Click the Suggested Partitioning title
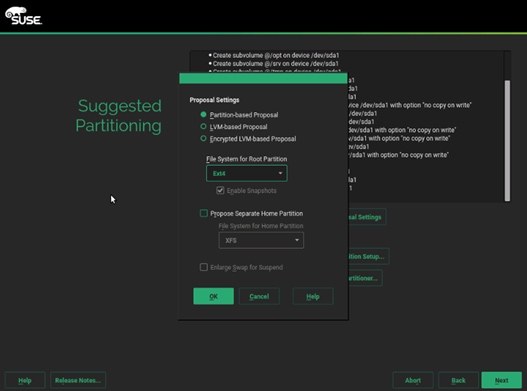The width and height of the screenshot is (527, 391). (119, 116)
